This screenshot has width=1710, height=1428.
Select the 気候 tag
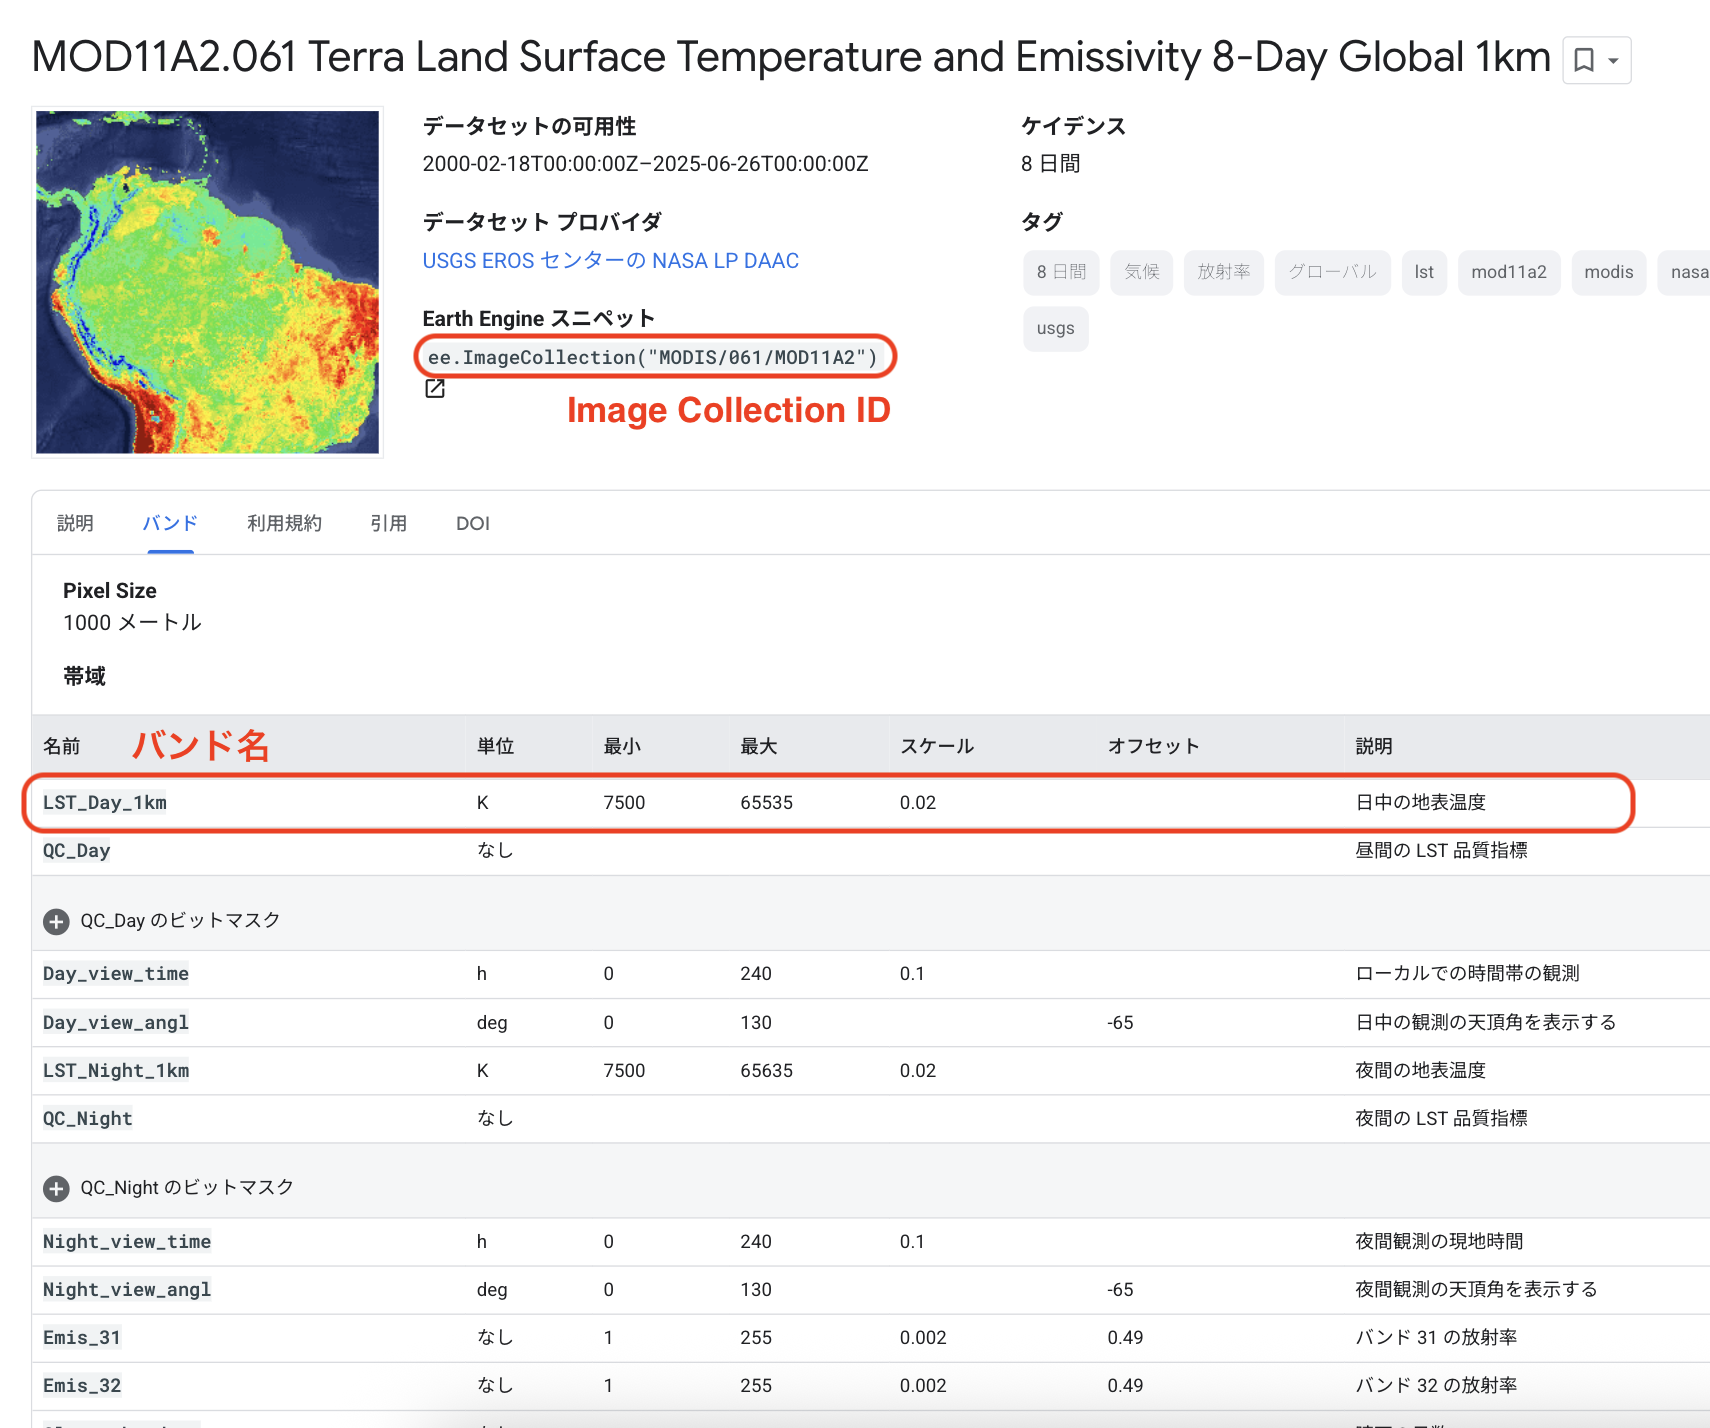1141,272
